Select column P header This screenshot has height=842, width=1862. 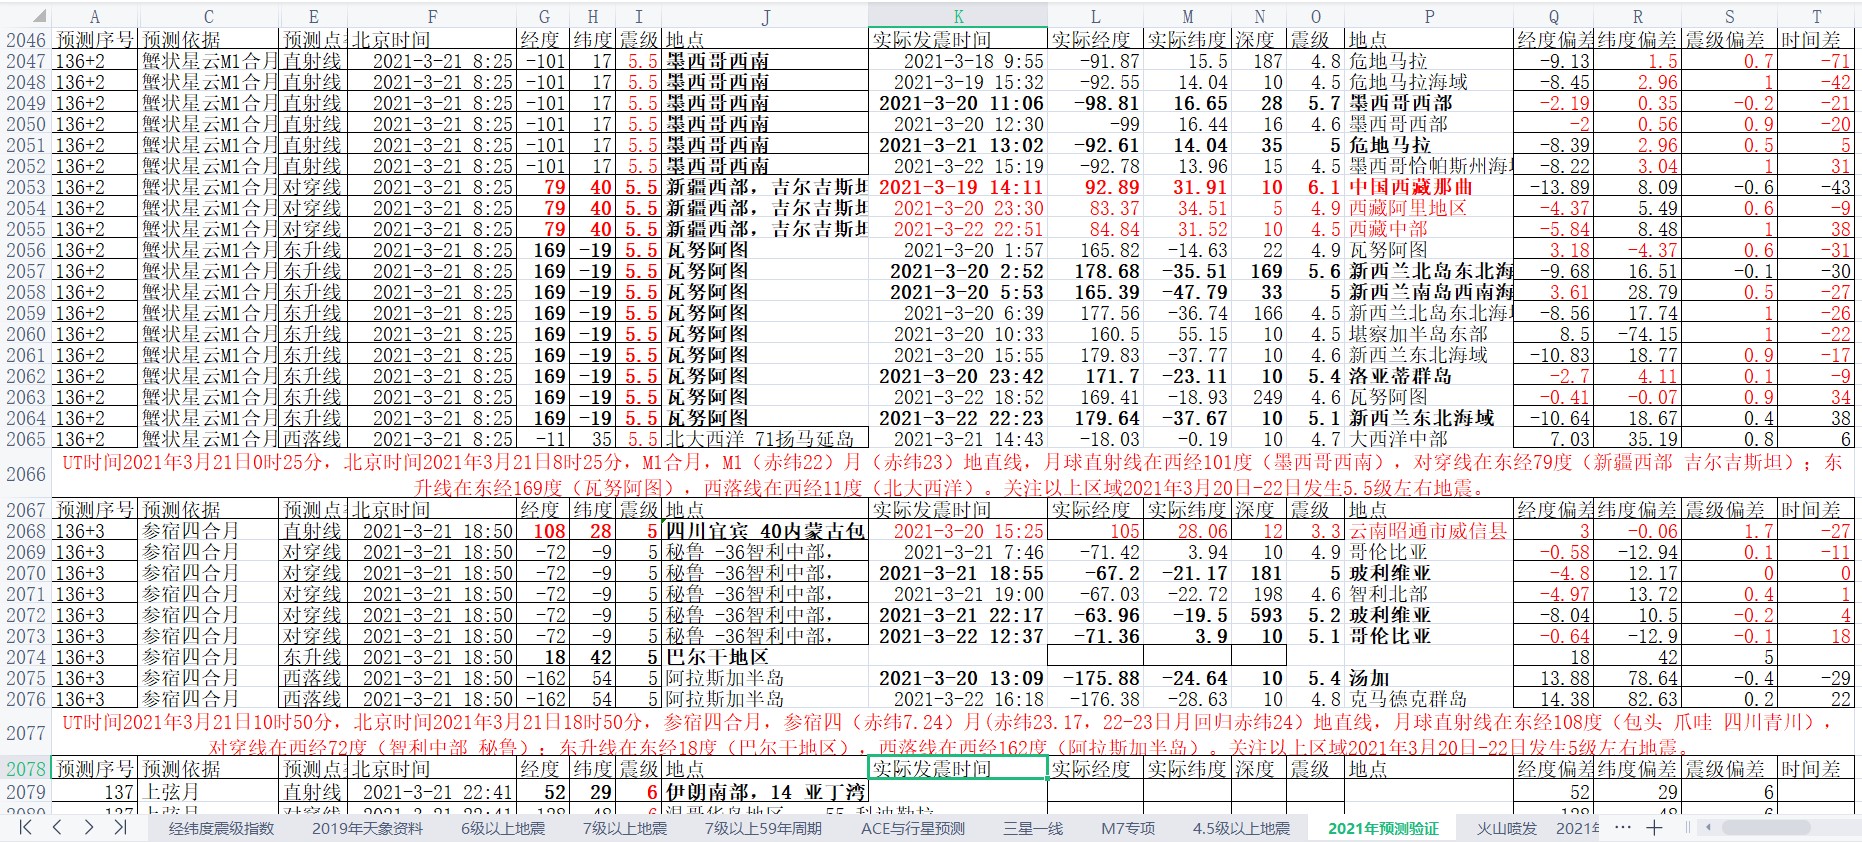tap(1429, 16)
